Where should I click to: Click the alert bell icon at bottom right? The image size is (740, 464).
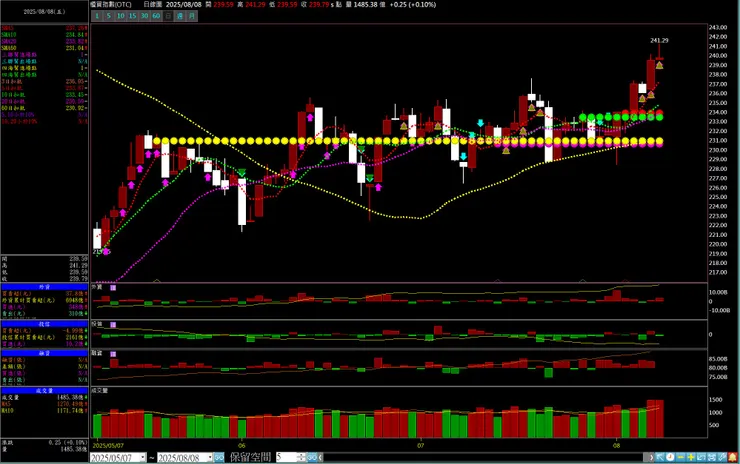pos(732,457)
